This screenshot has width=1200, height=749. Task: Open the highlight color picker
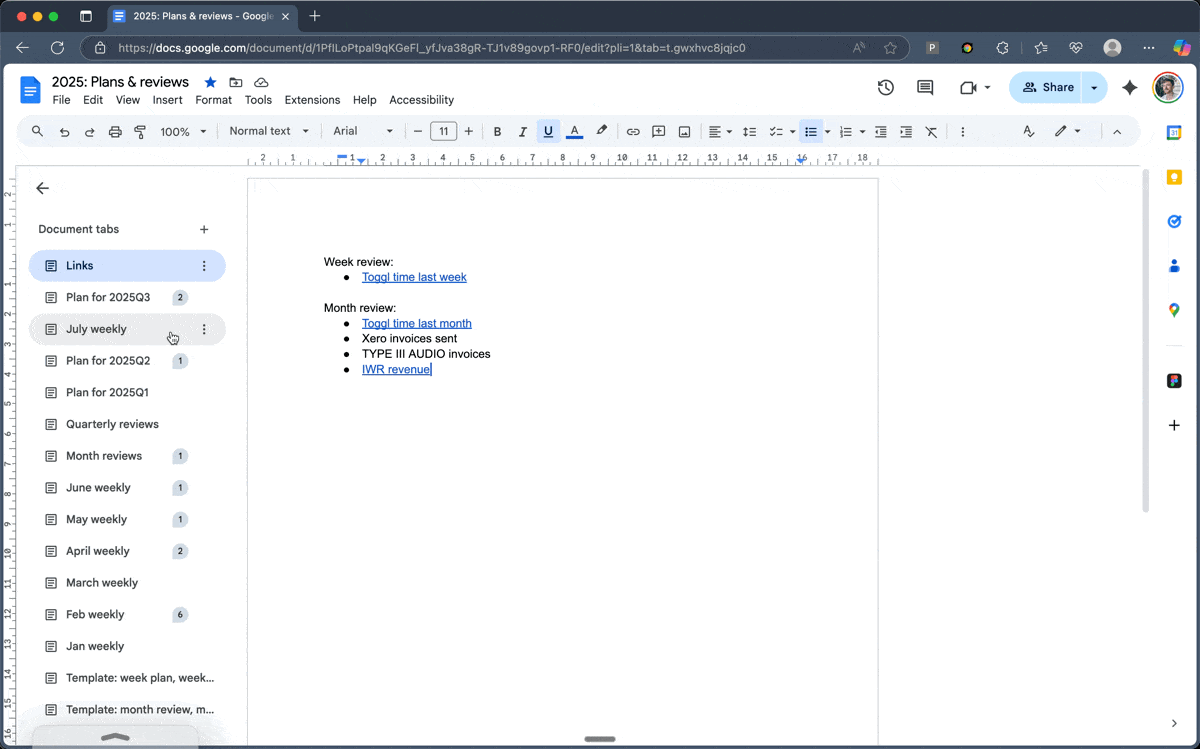click(601, 131)
